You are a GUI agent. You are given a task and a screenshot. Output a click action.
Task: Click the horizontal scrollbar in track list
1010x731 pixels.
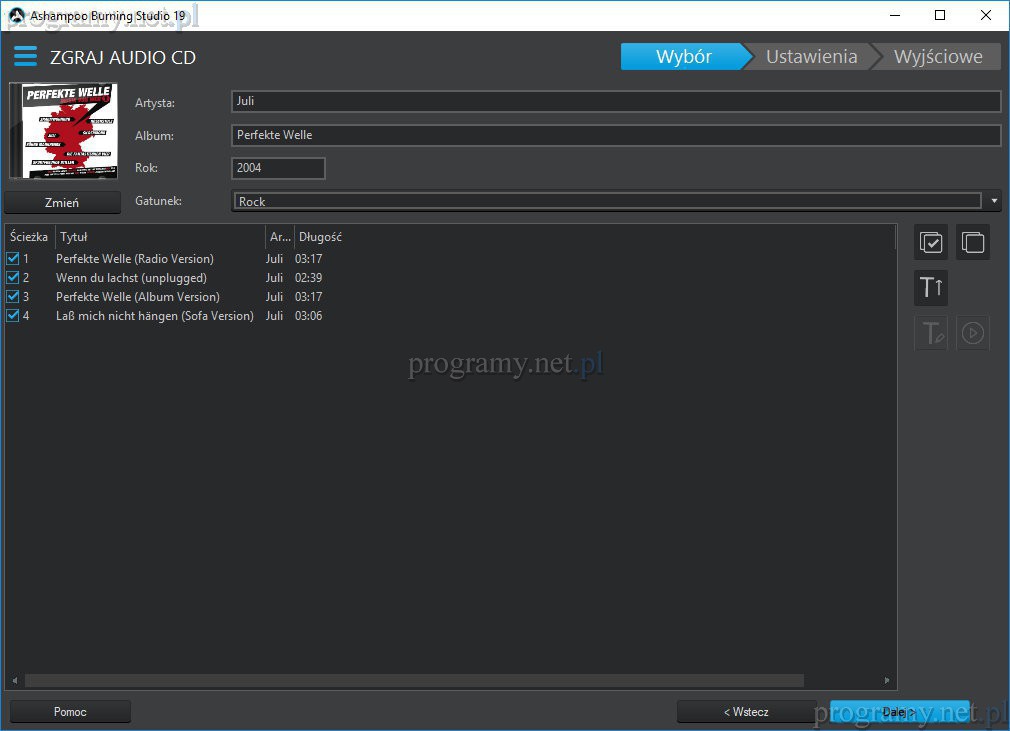click(x=414, y=681)
